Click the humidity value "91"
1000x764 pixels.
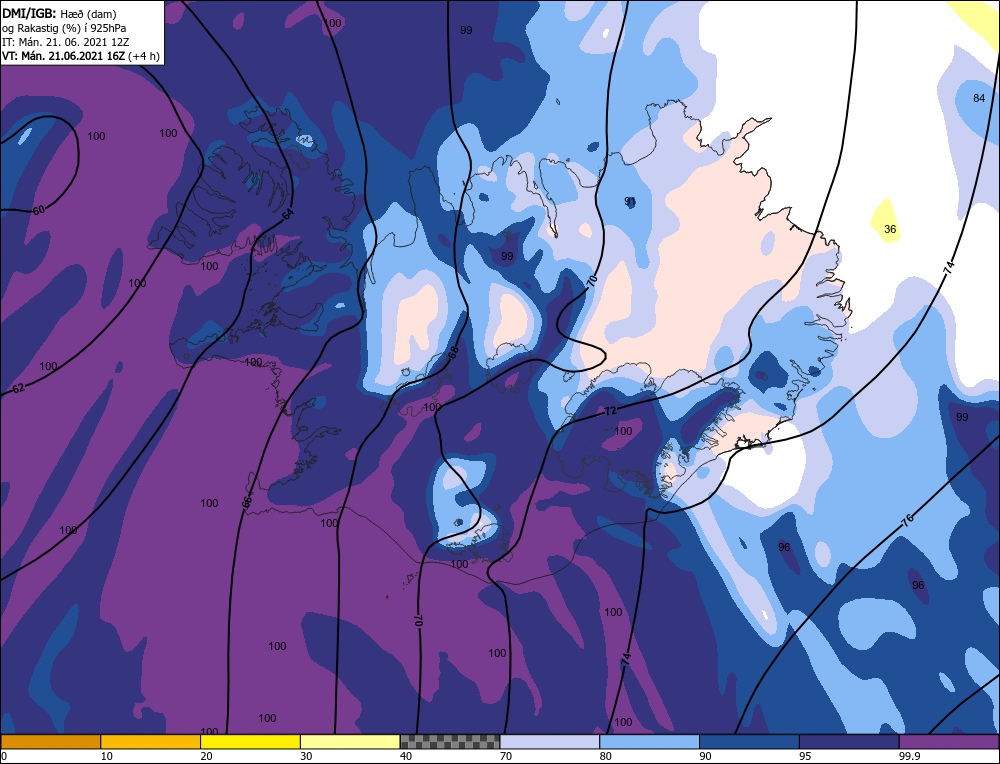(630, 202)
